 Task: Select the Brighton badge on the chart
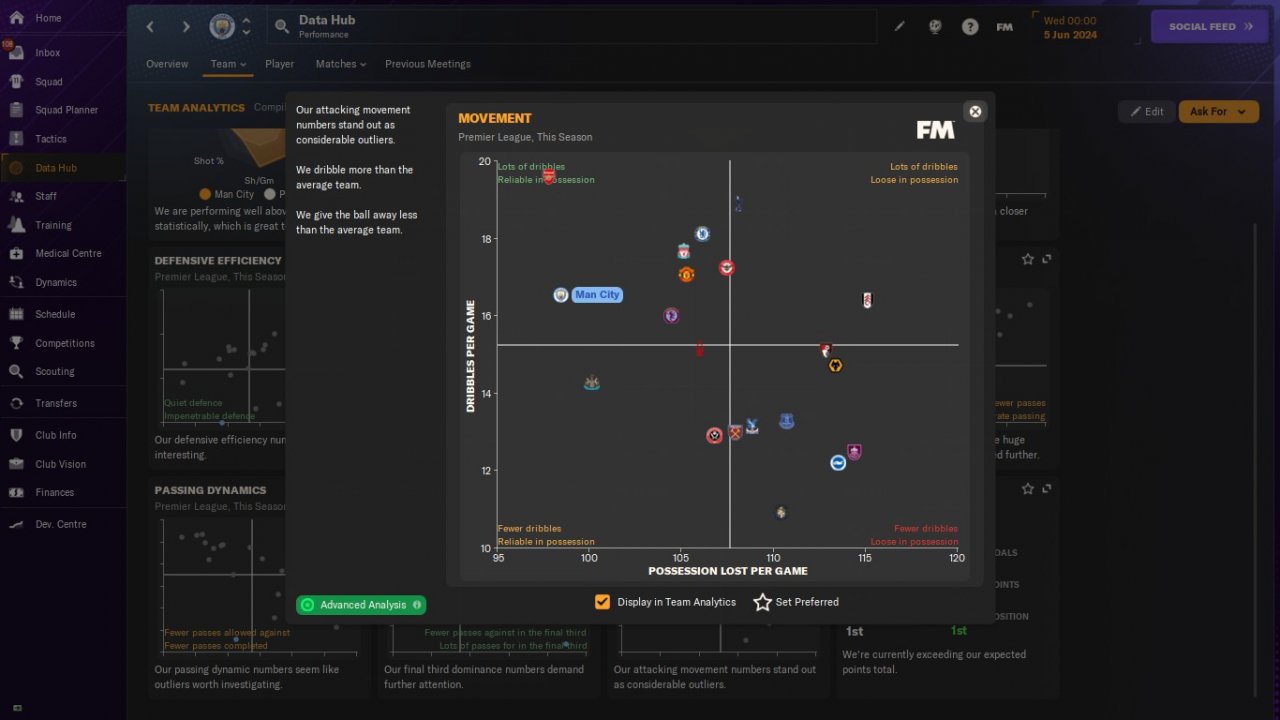pos(838,463)
